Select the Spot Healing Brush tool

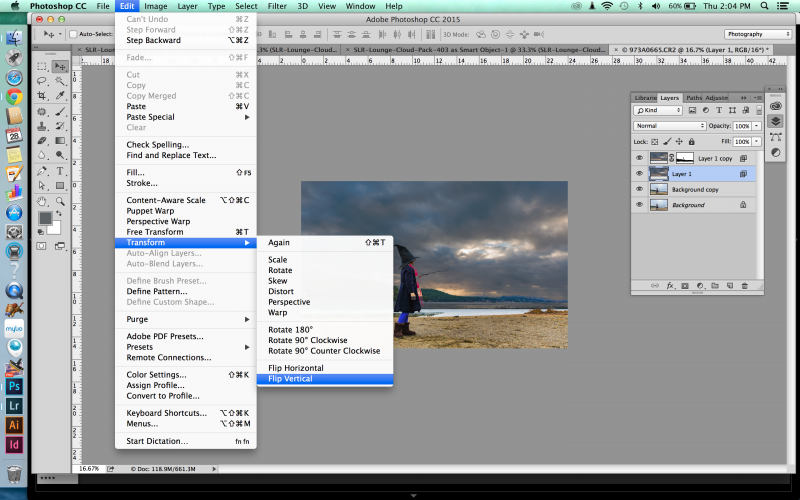click(x=42, y=111)
